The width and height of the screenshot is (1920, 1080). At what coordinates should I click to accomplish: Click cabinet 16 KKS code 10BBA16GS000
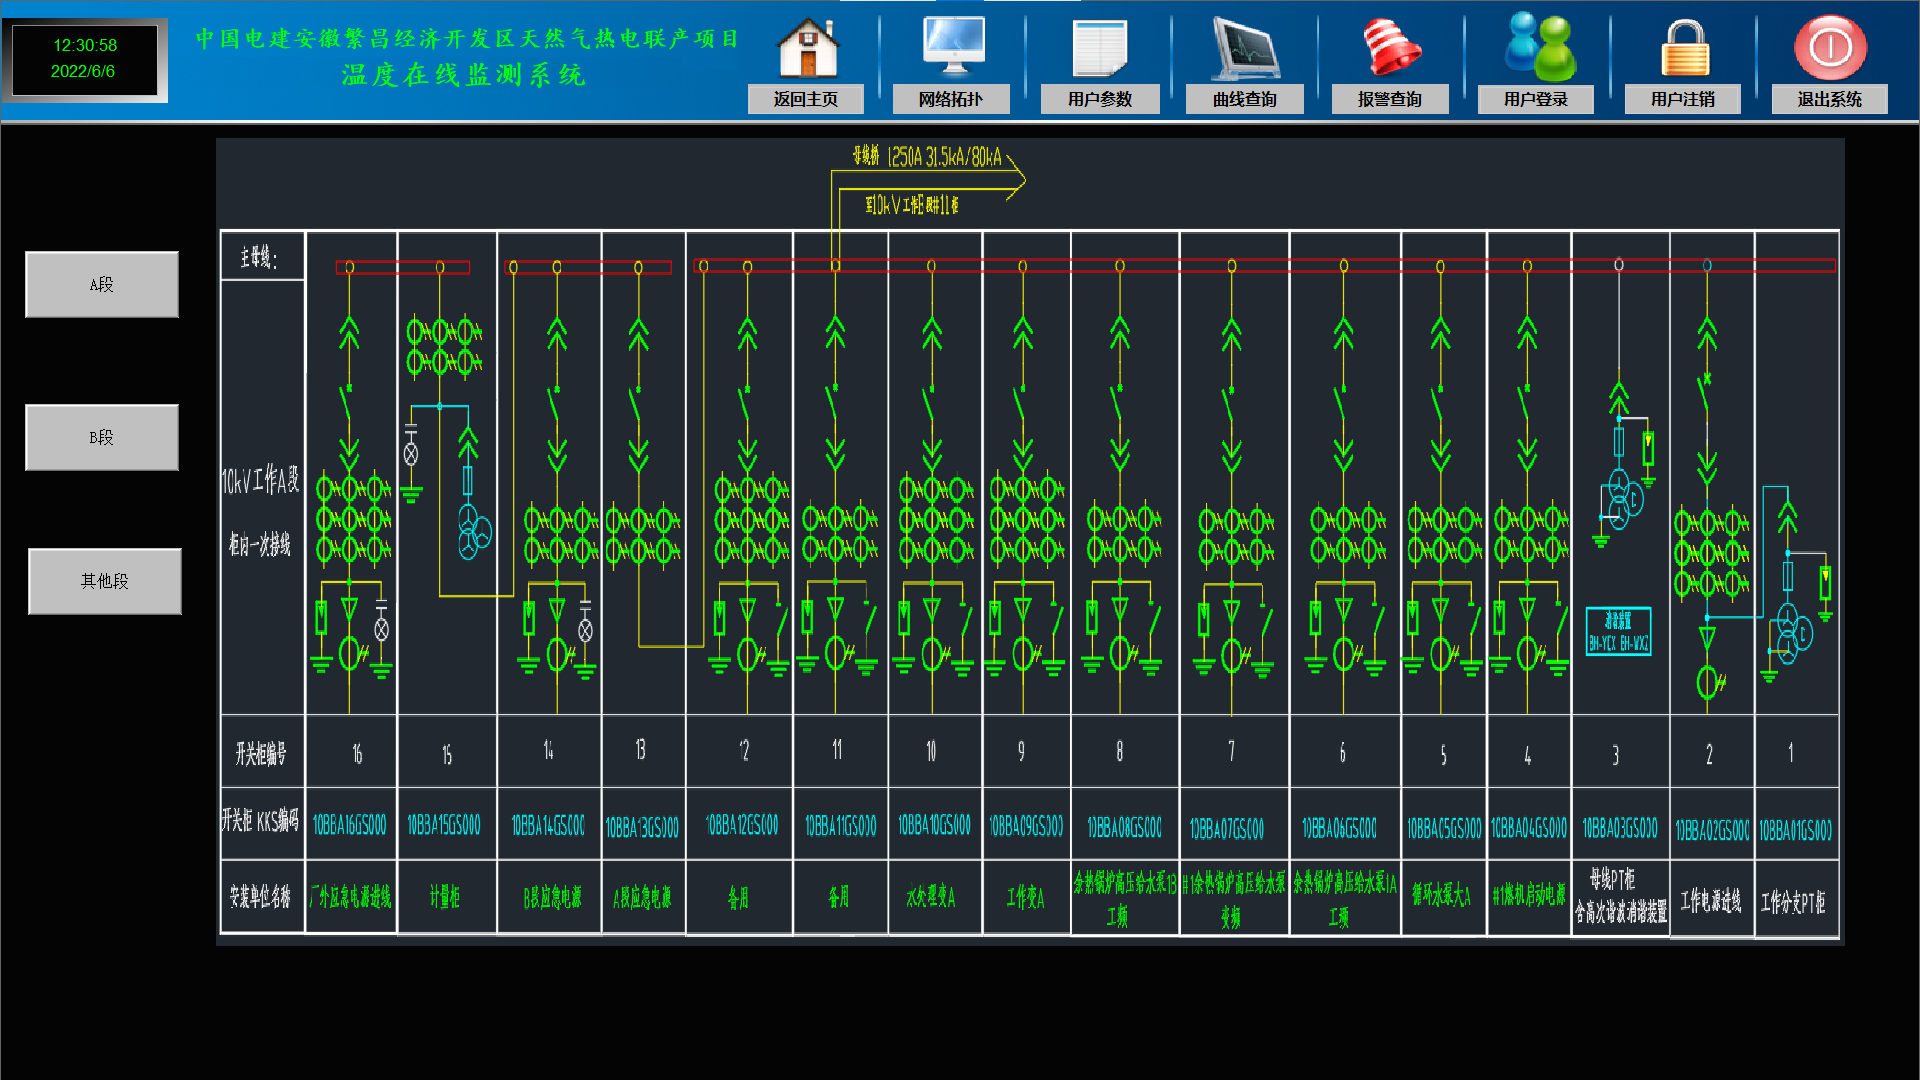click(x=350, y=825)
